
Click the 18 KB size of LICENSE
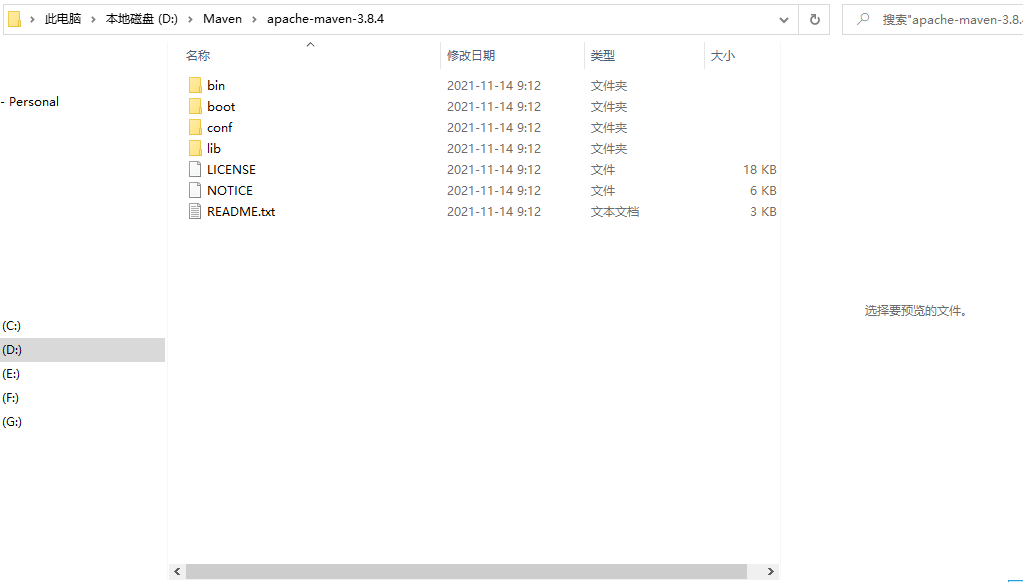(759, 170)
